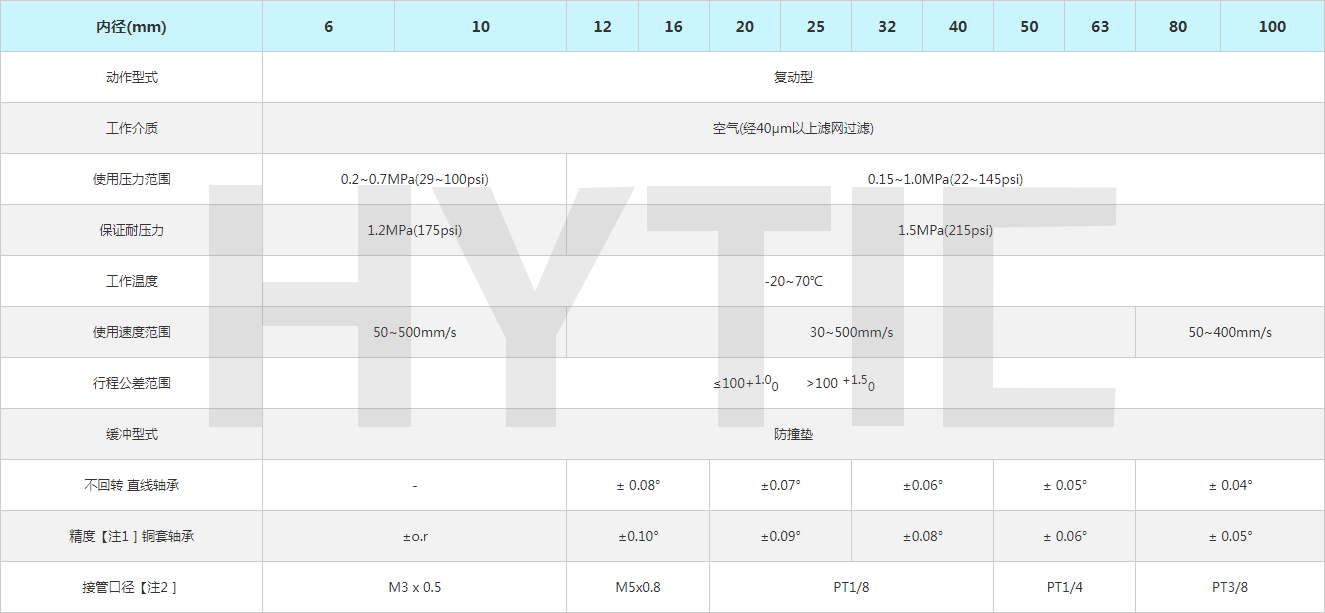Click the 动作型式 row label
The width and height of the screenshot is (1325, 613).
(131, 77)
